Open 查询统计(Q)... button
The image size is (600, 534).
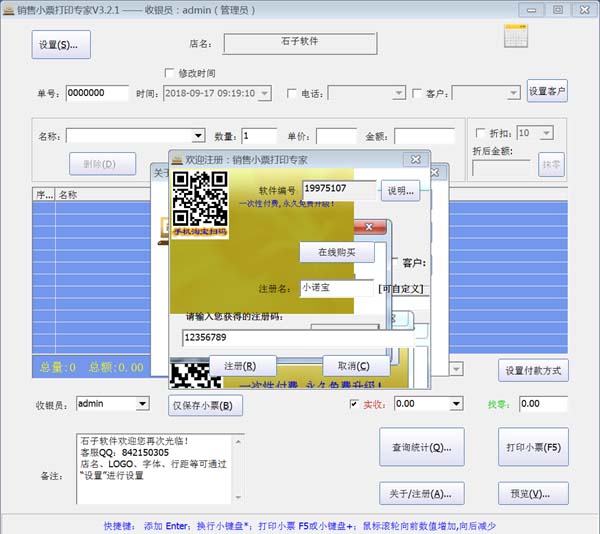(422, 447)
